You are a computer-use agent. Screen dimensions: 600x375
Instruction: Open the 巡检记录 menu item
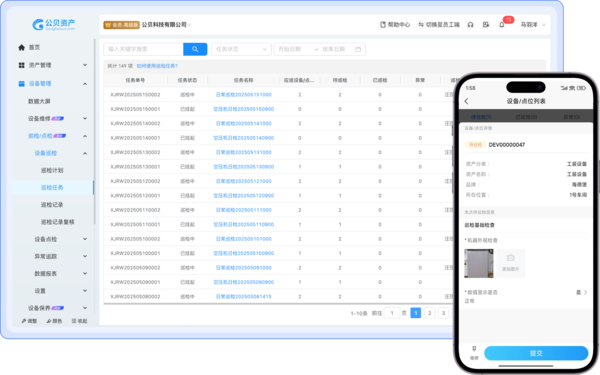point(52,205)
